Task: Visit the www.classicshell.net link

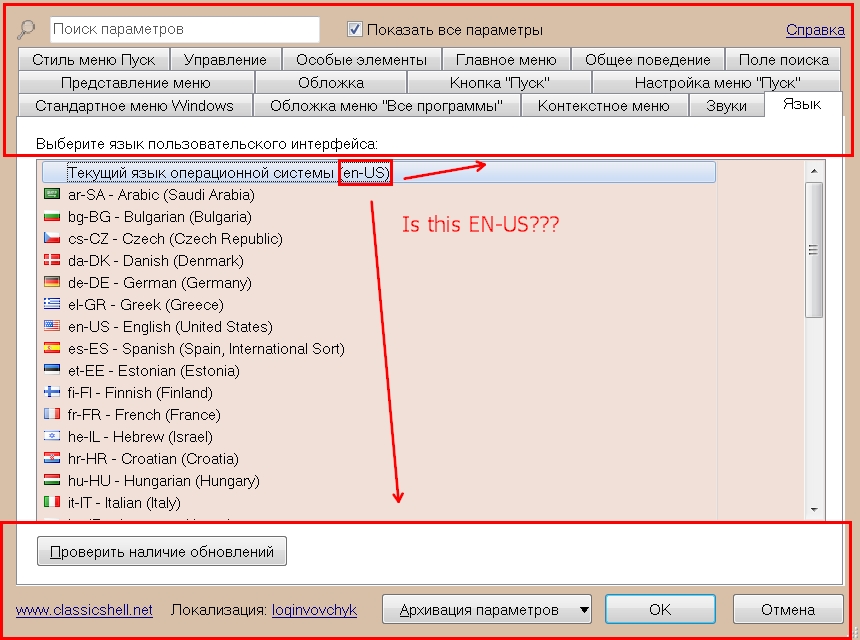Action: (84, 609)
